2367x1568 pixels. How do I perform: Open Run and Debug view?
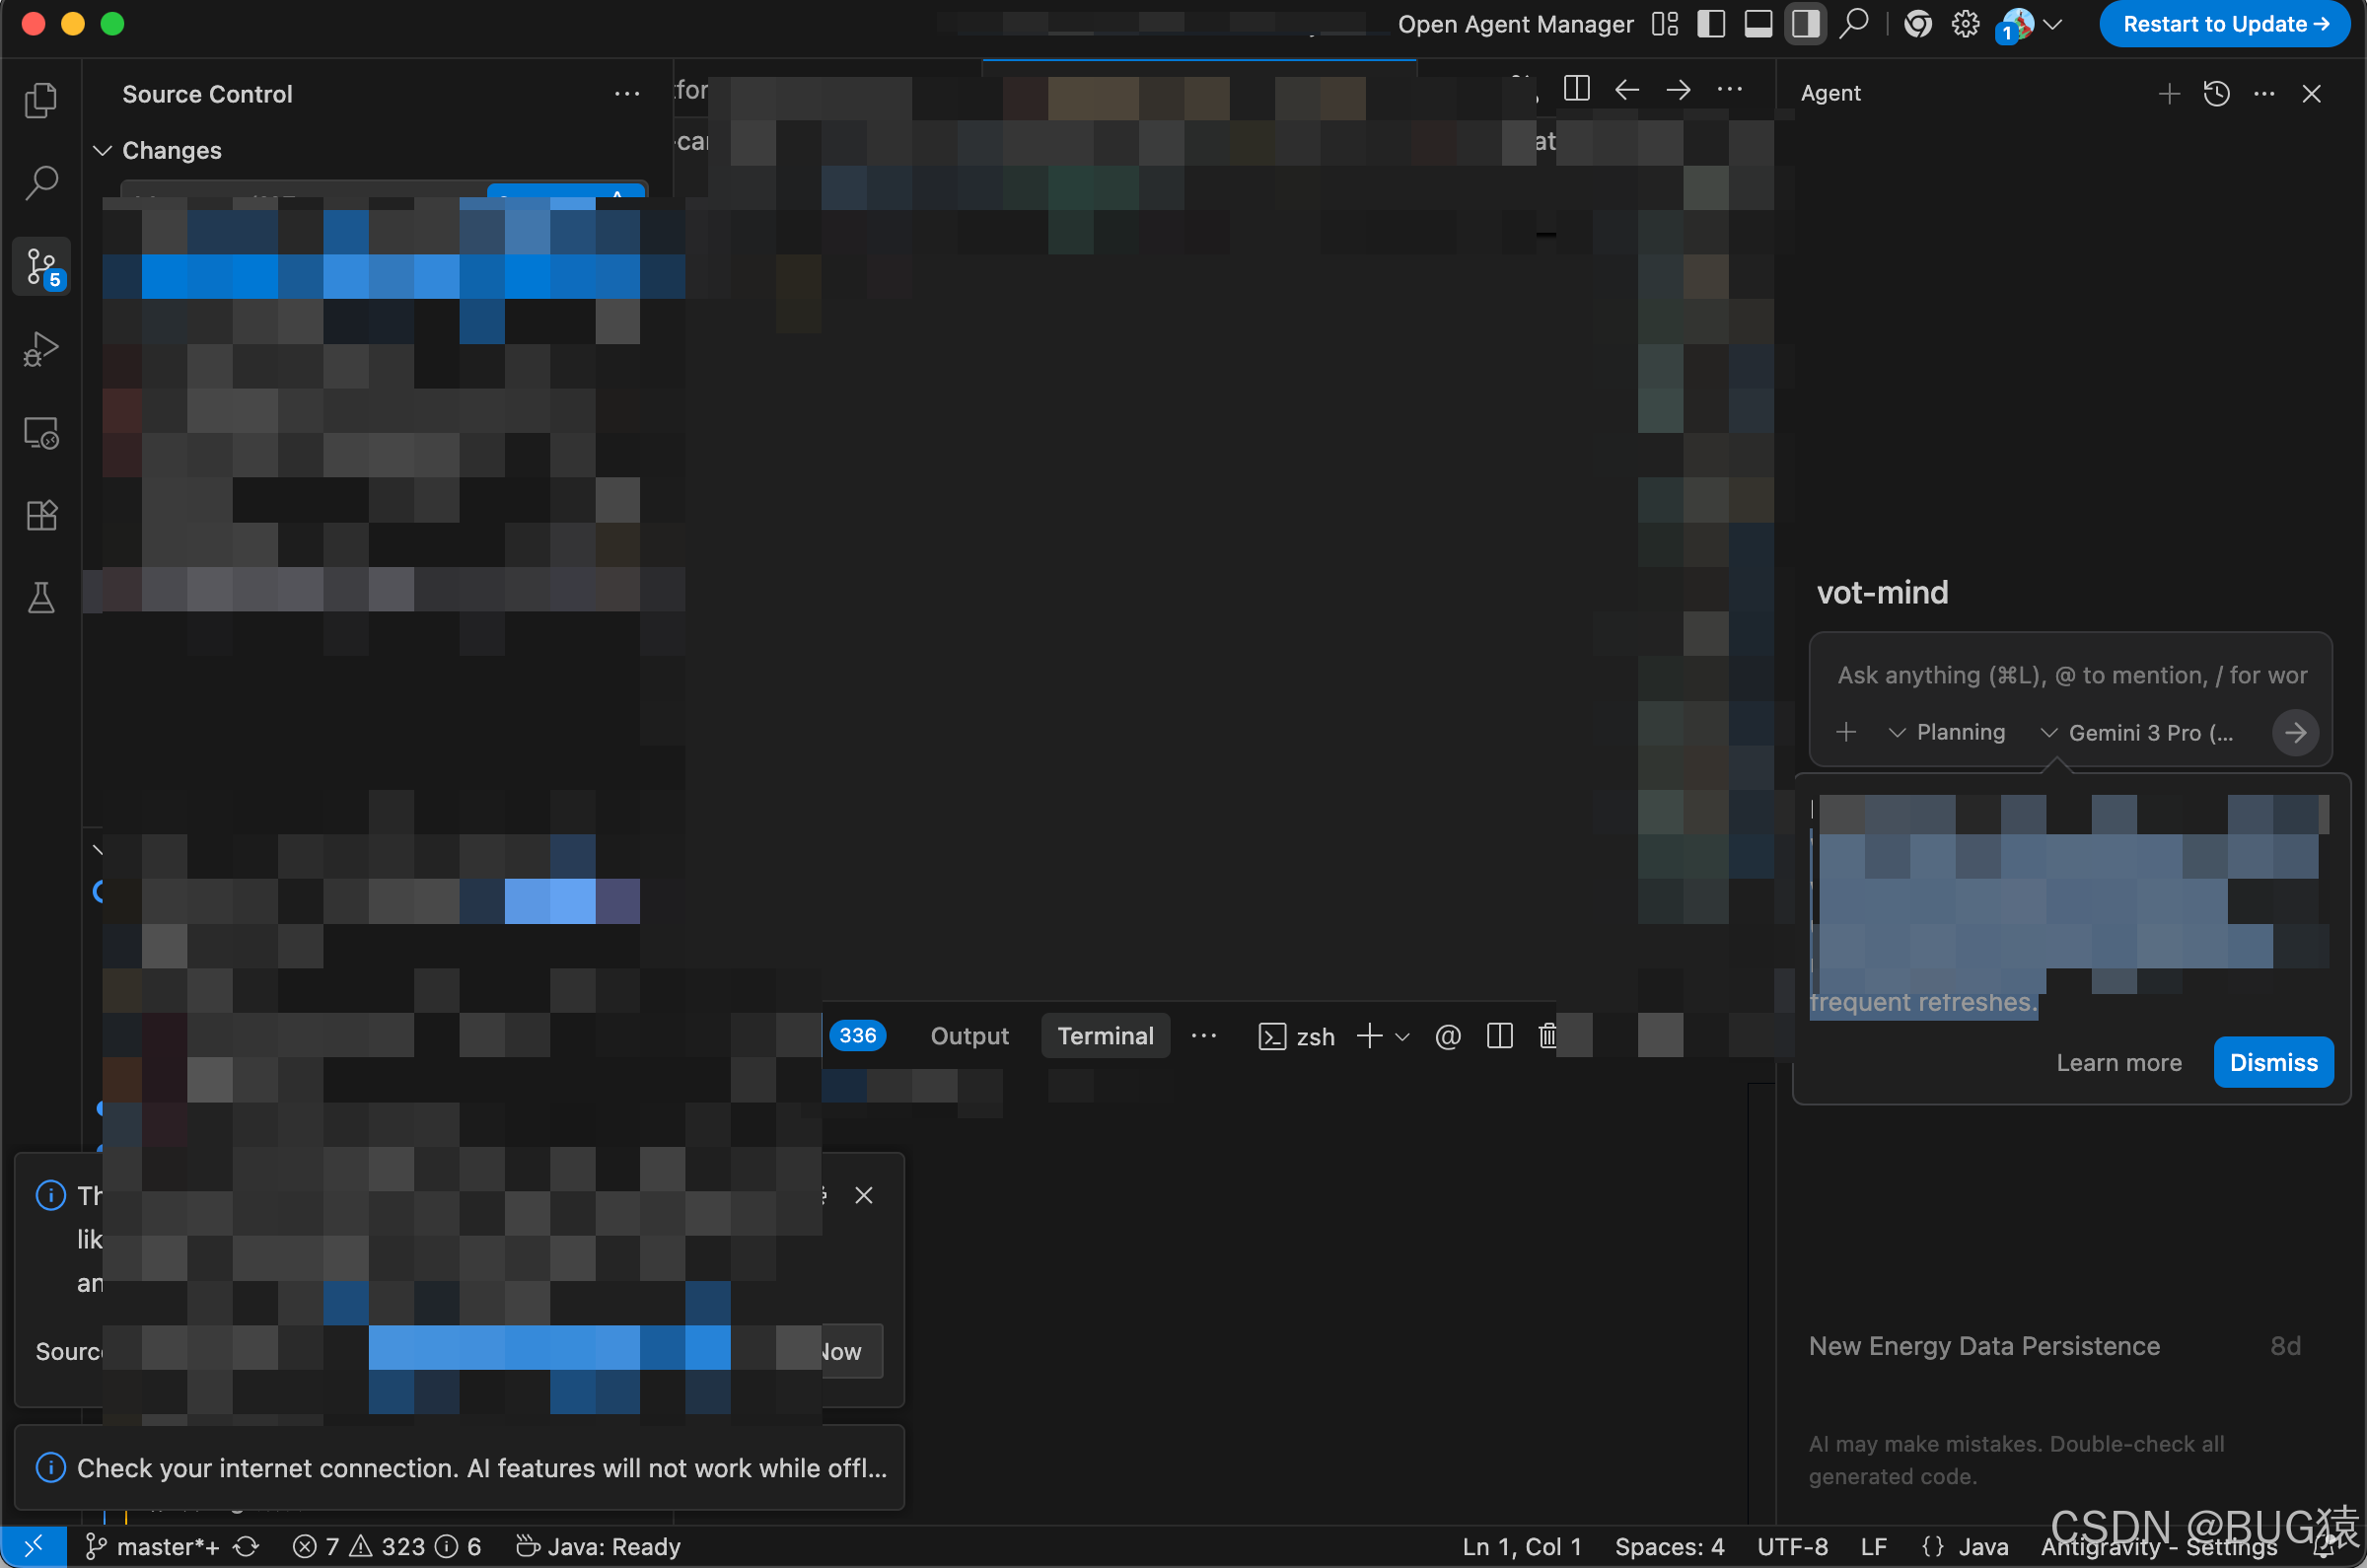(41, 350)
